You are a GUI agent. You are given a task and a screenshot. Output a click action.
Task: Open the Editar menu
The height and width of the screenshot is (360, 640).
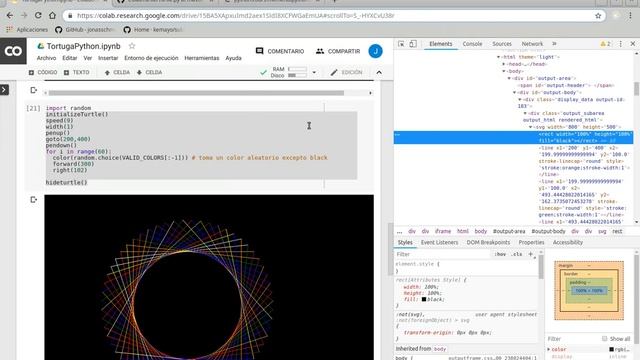coord(69,58)
